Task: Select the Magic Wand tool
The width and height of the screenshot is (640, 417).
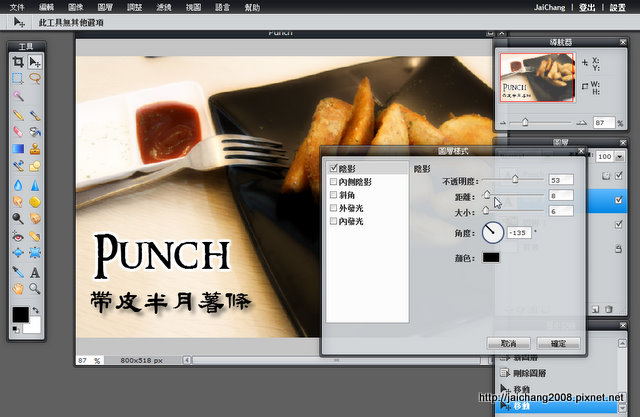Action: click(18, 95)
